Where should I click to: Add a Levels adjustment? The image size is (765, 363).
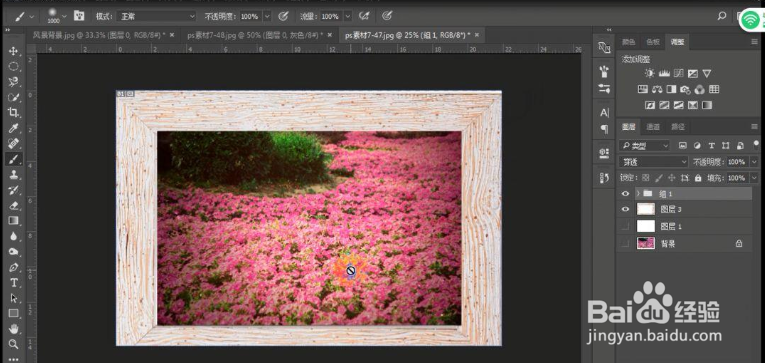point(664,74)
